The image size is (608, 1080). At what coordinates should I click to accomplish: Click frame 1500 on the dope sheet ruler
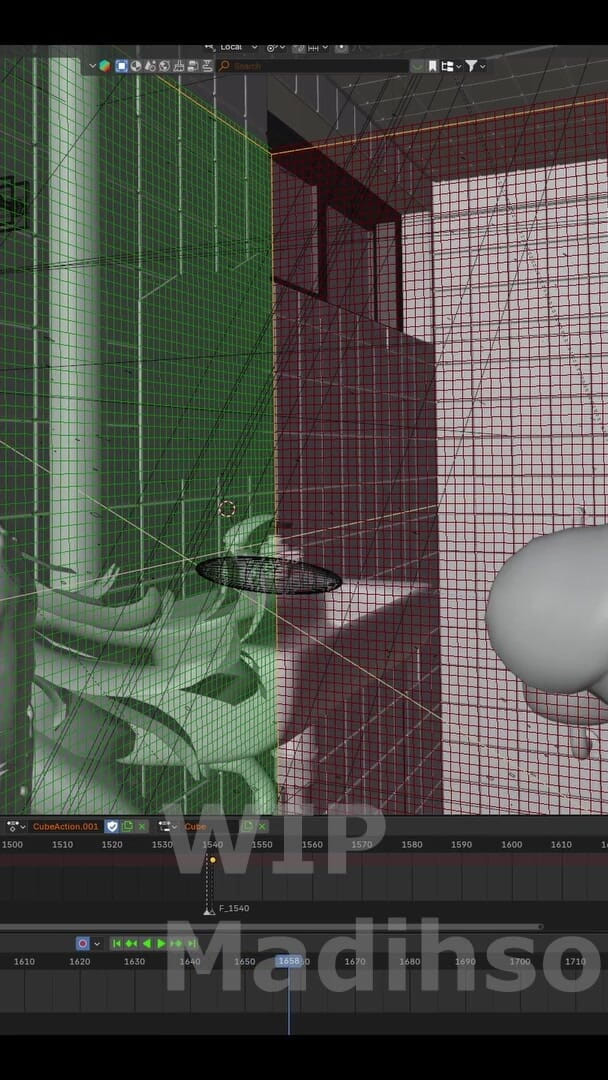[12, 844]
